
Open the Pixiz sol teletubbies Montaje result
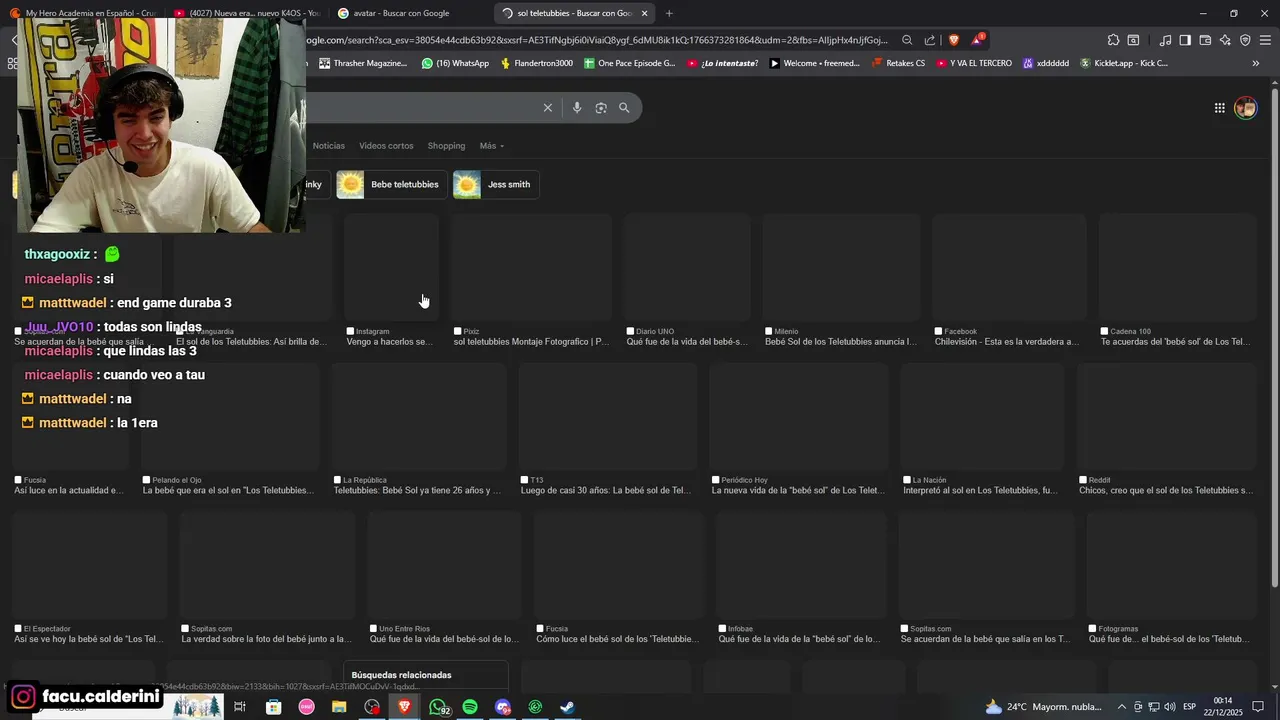[531, 280]
